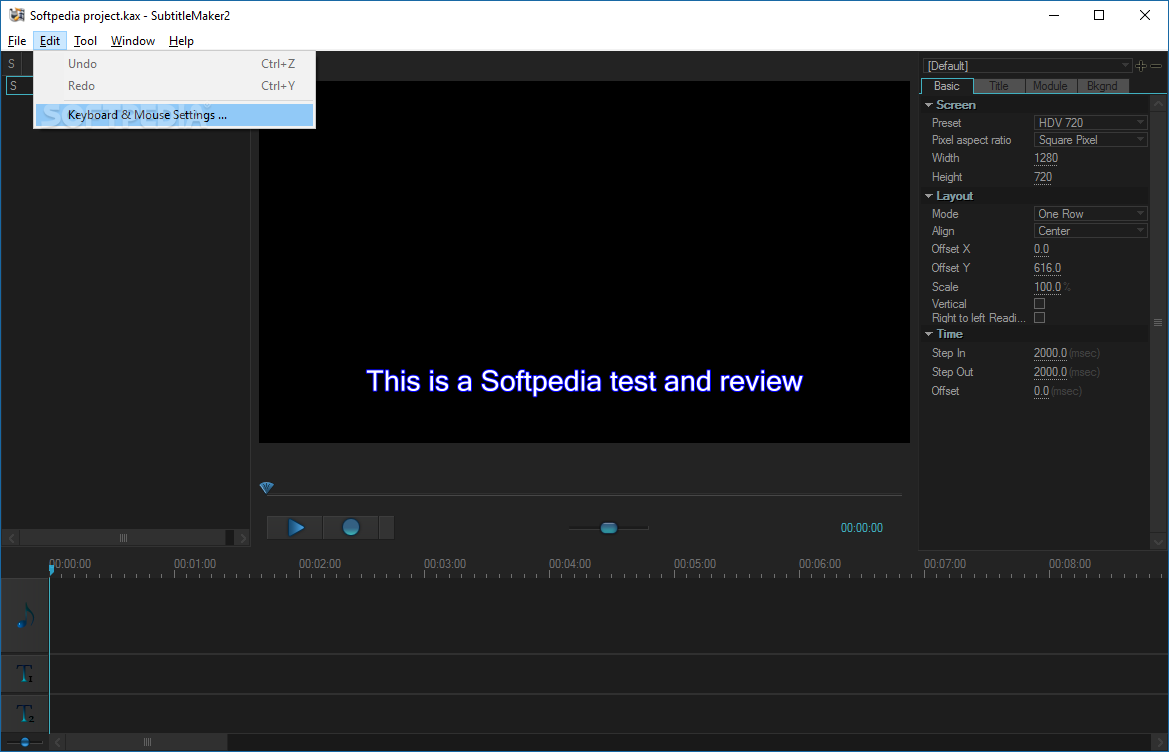Screen dimensions: 1169x752
Task: Open the [Default] style dropdown
Action: pos(1027,66)
